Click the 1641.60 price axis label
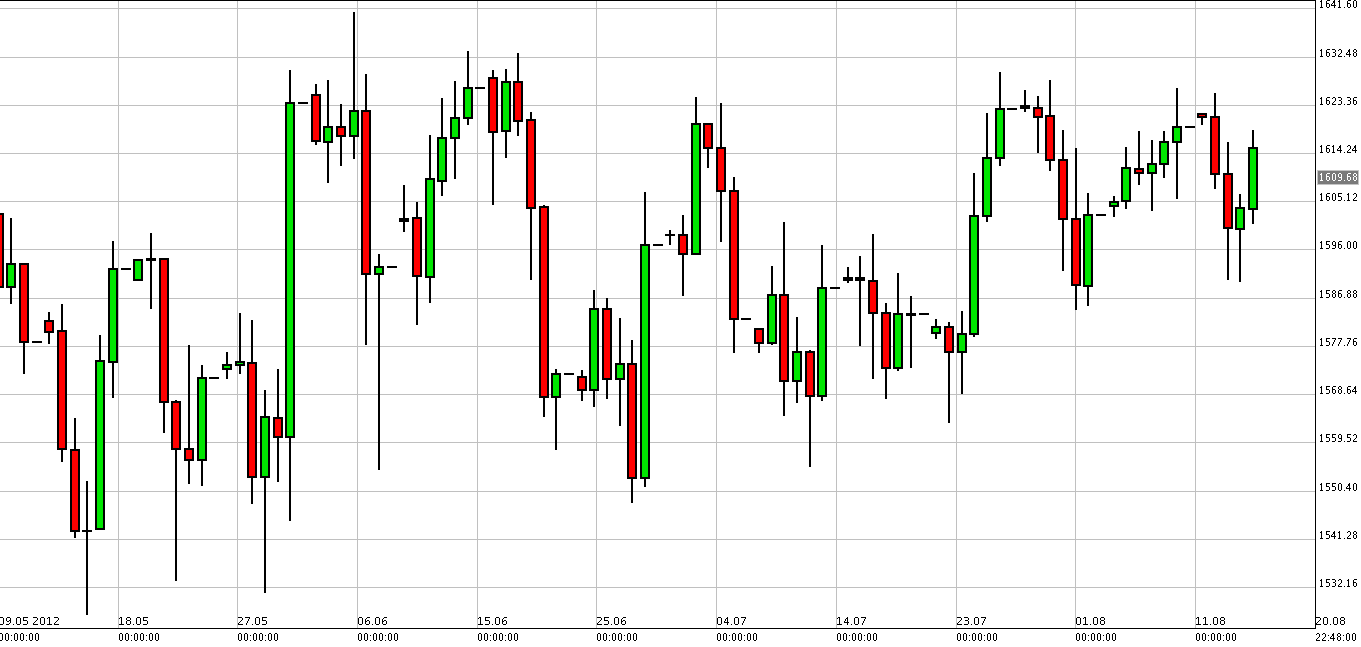The image size is (1361, 647). [1338, 5]
